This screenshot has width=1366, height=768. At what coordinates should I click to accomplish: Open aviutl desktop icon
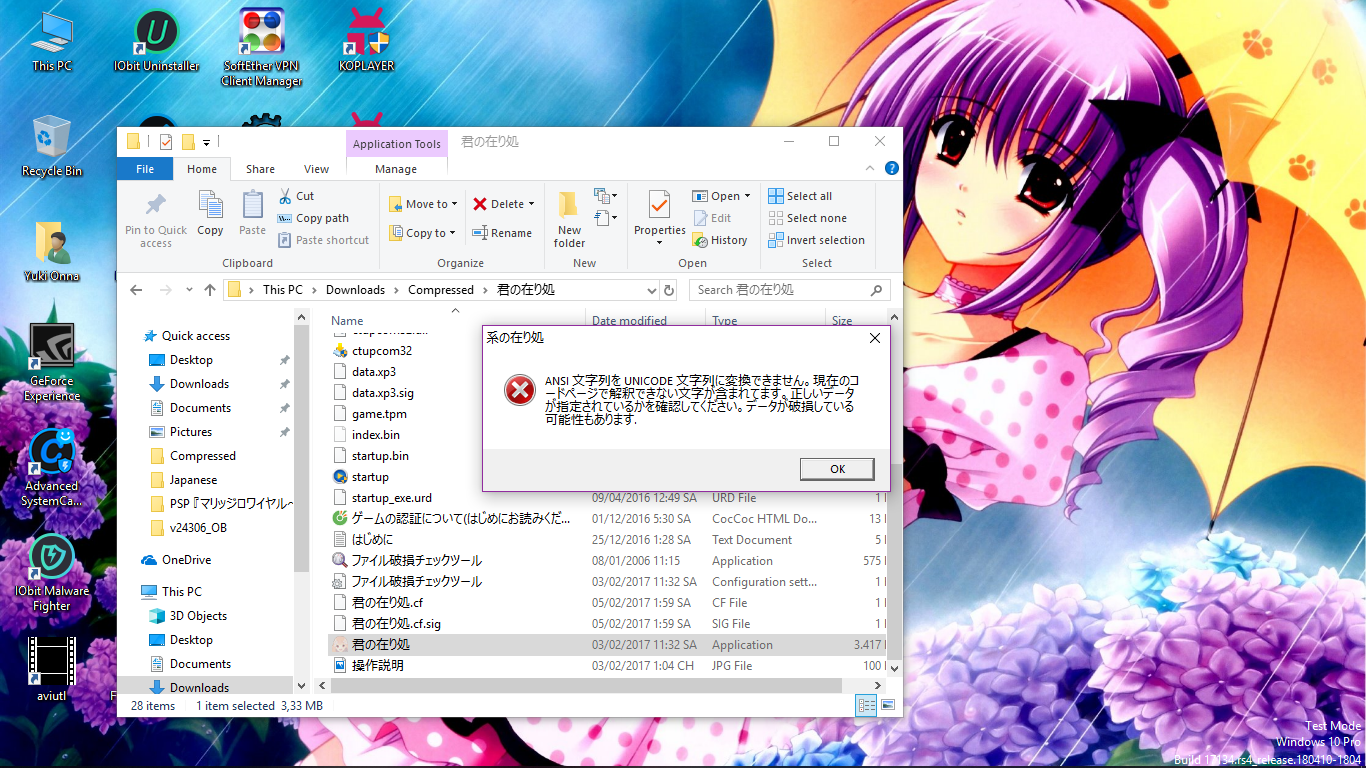52,668
